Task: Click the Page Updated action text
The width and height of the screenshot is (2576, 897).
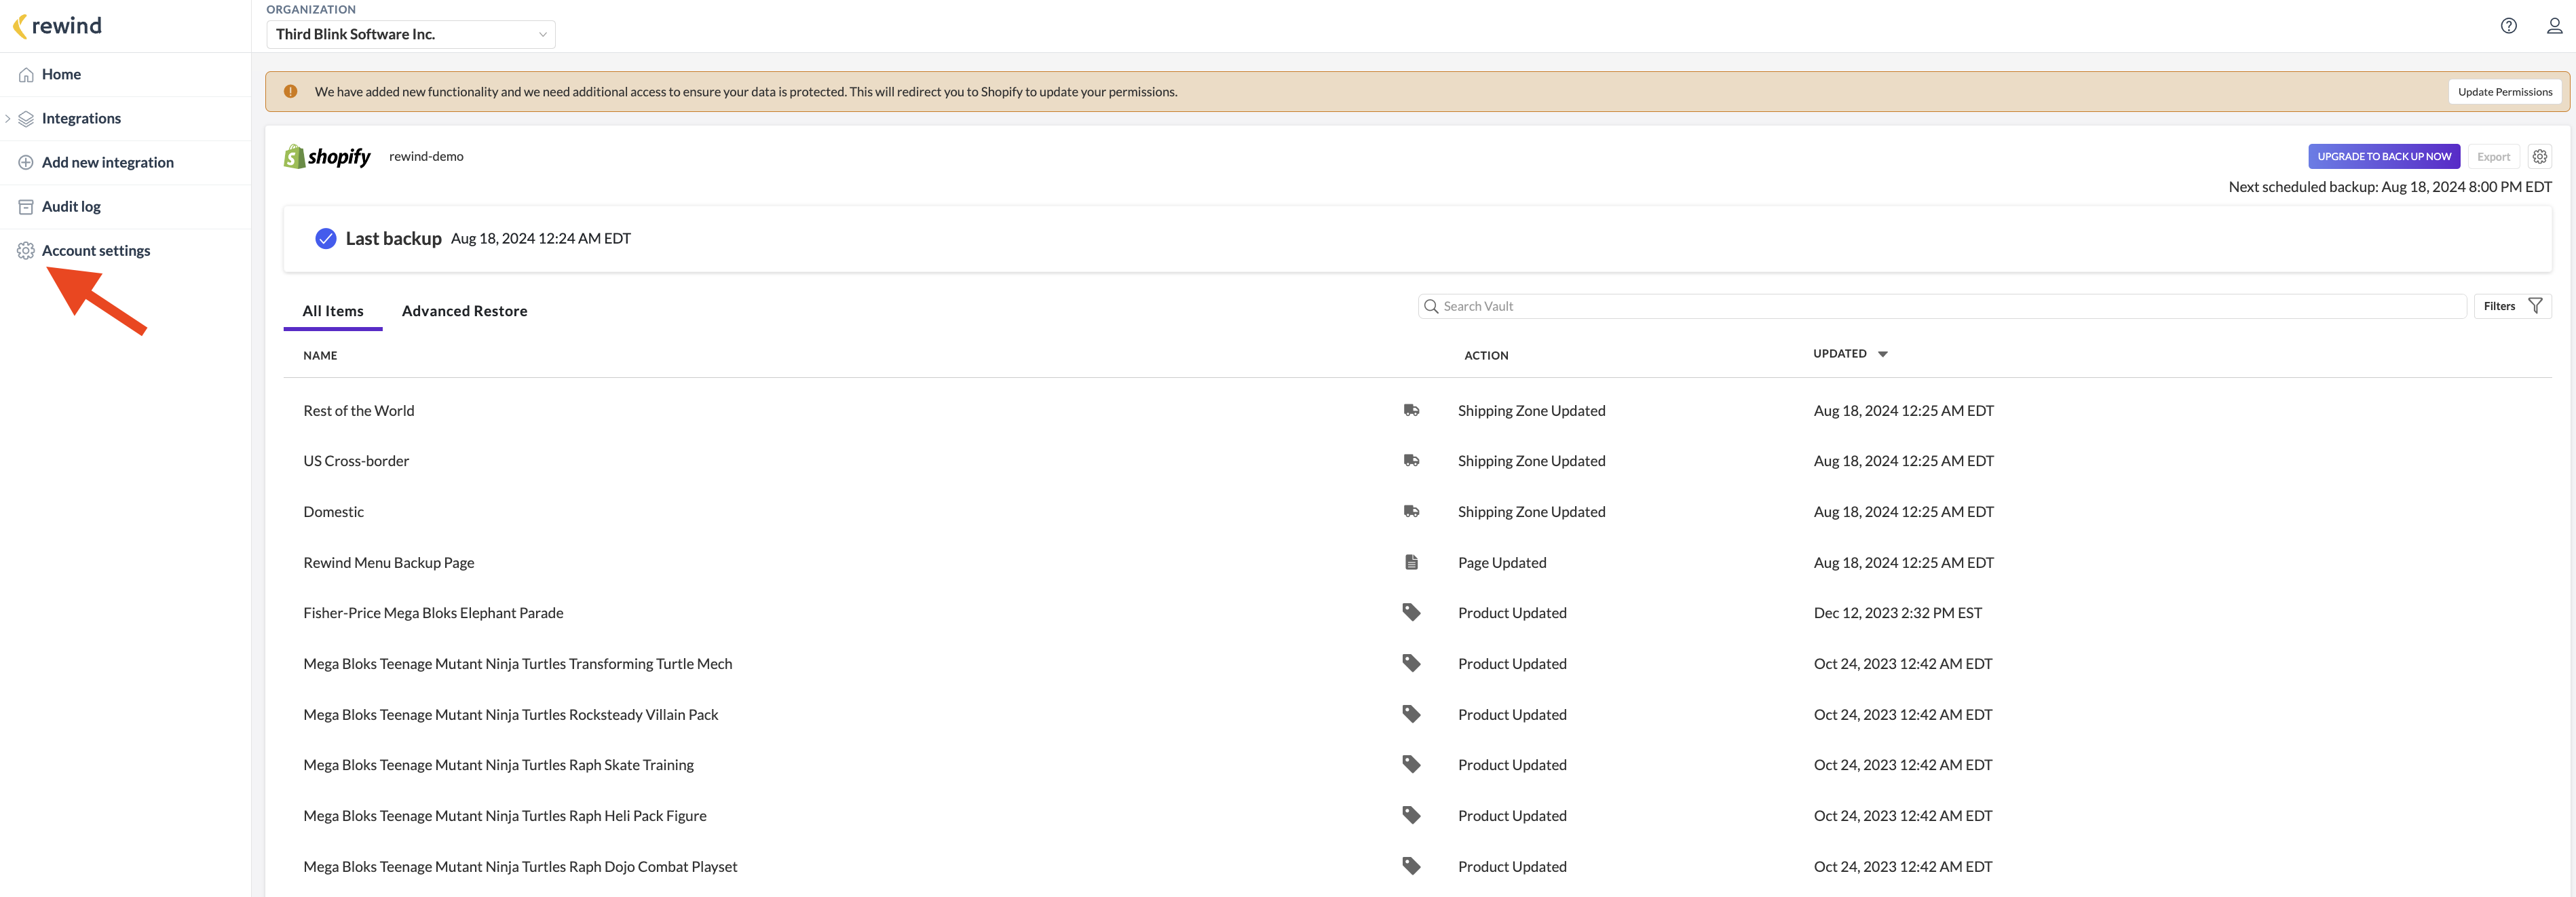Action: click(x=1501, y=563)
